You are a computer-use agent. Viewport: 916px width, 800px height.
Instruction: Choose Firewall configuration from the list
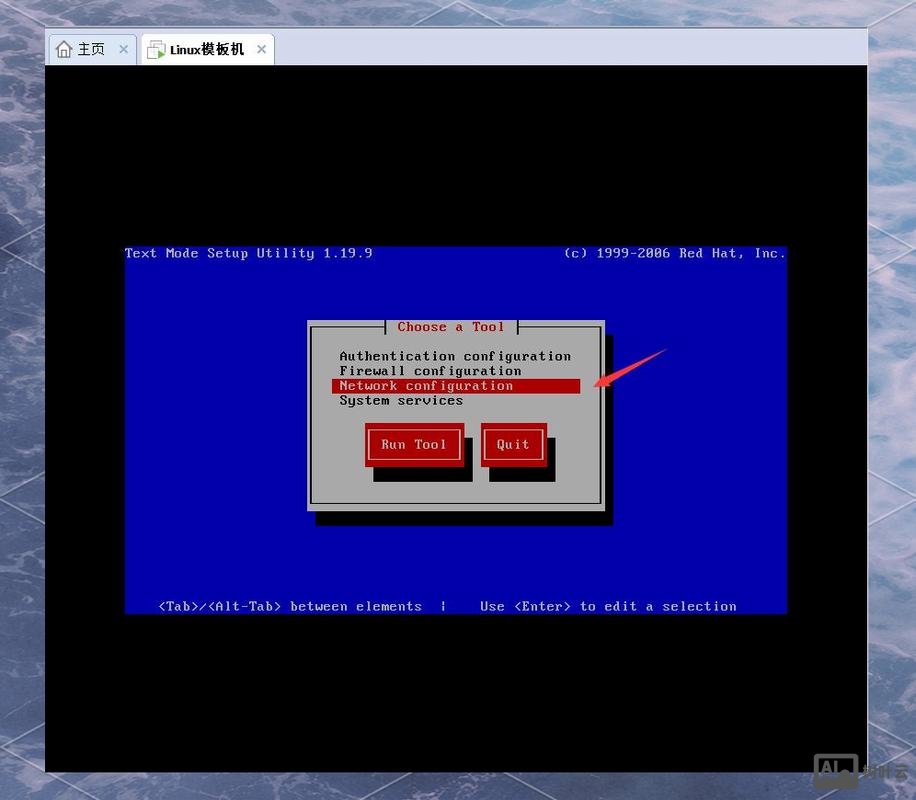pos(430,371)
